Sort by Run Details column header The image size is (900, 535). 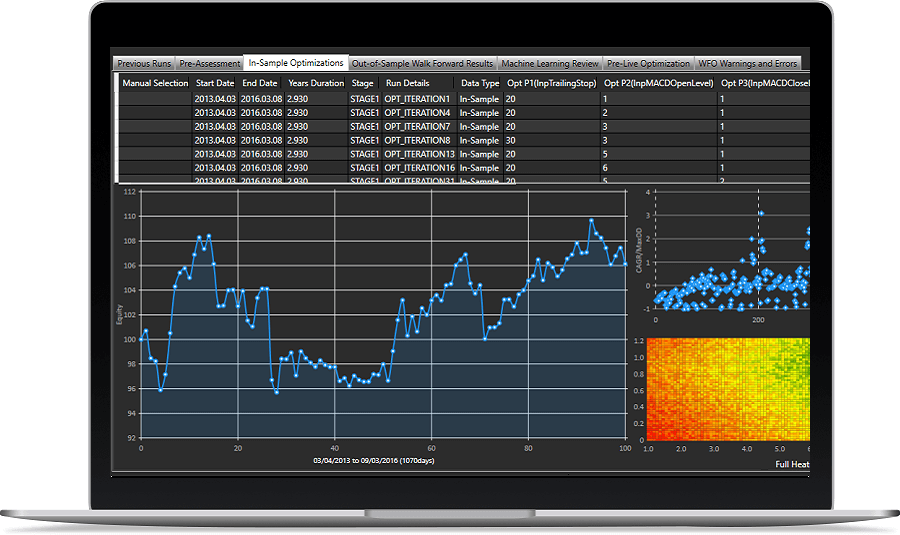408,83
